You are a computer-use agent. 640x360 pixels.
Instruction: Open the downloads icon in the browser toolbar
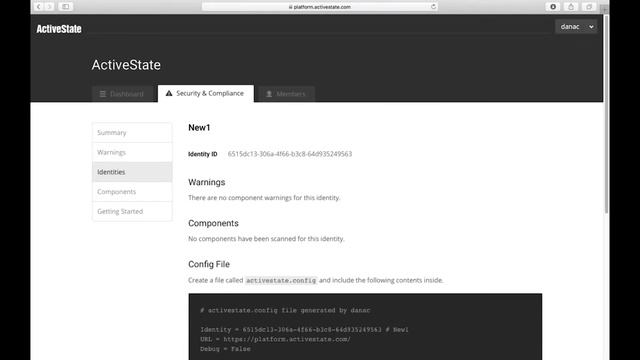click(553, 7)
